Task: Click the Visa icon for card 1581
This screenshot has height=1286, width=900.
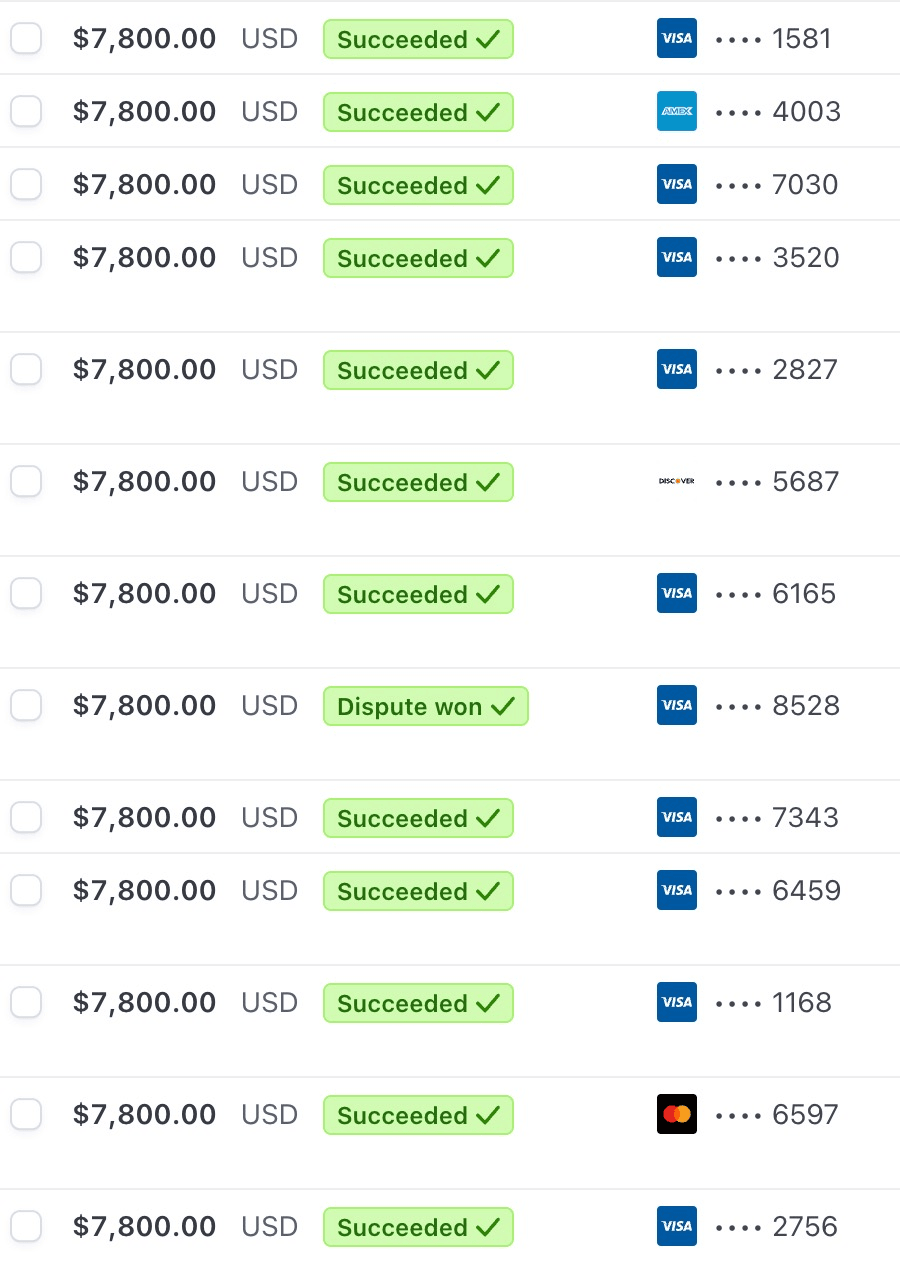Action: point(677,38)
